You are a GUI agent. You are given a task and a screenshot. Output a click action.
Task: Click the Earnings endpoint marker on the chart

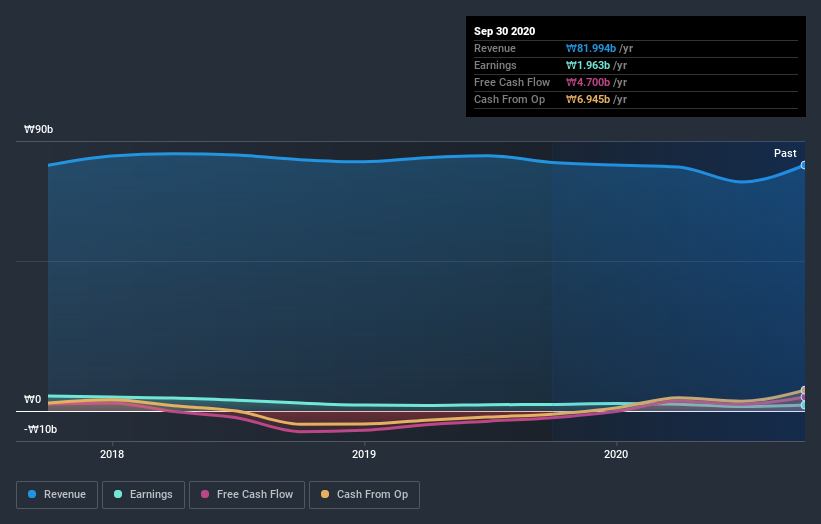pyautogui.click(x=804, y=405)
